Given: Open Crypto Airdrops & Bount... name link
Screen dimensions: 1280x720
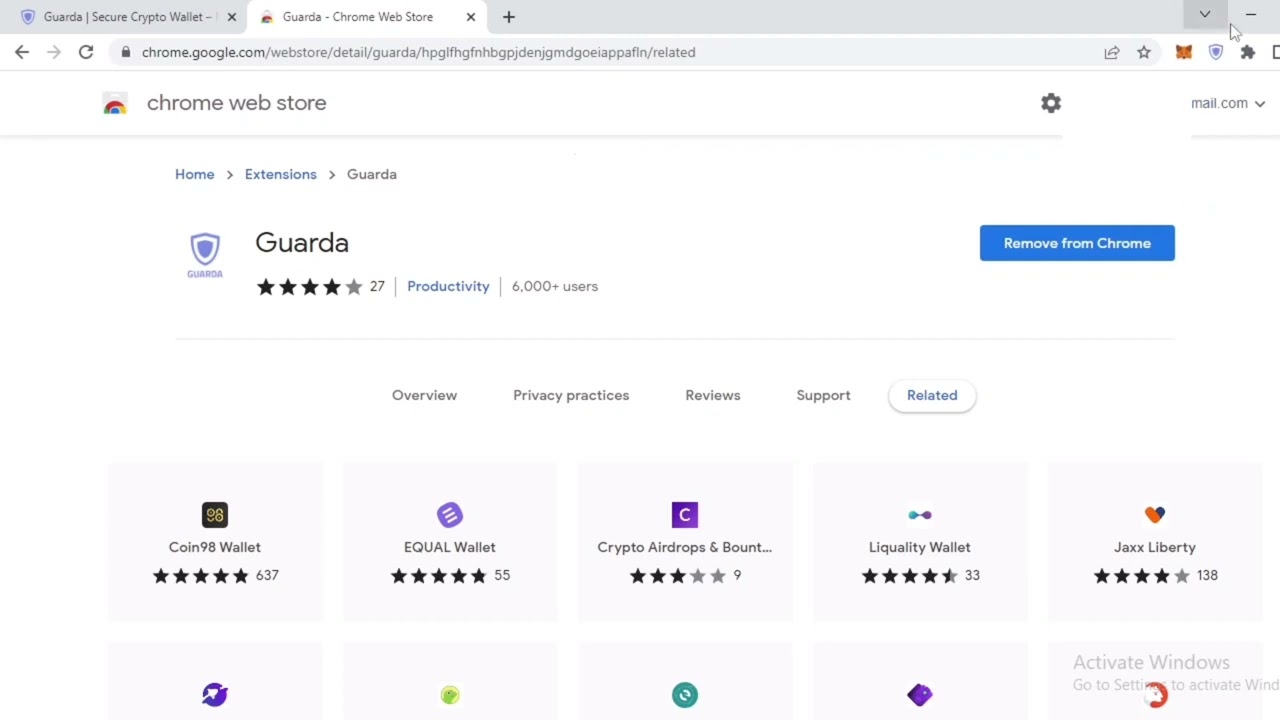Looking at the screenshot, I should pos(685,547).
